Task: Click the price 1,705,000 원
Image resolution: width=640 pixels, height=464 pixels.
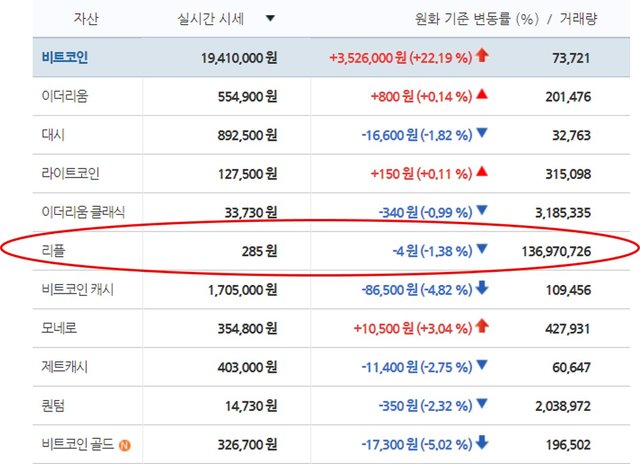Action: pyautogui.click(x=243, y=290)
